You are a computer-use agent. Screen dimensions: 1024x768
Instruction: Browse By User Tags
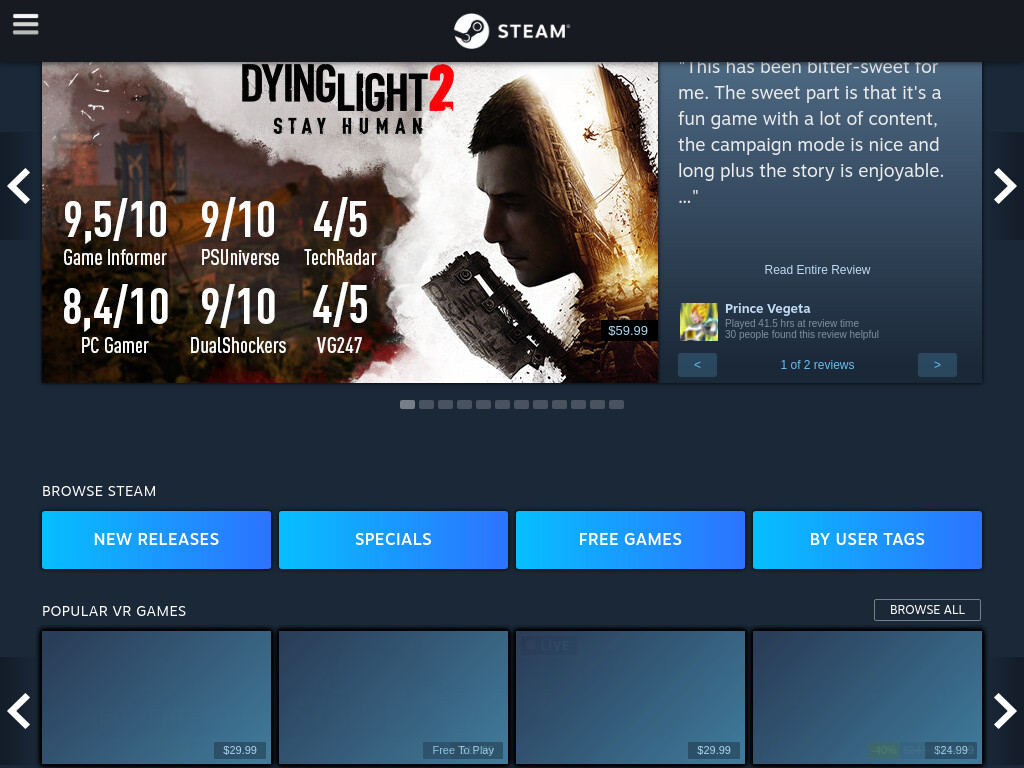tap(867, 540)
